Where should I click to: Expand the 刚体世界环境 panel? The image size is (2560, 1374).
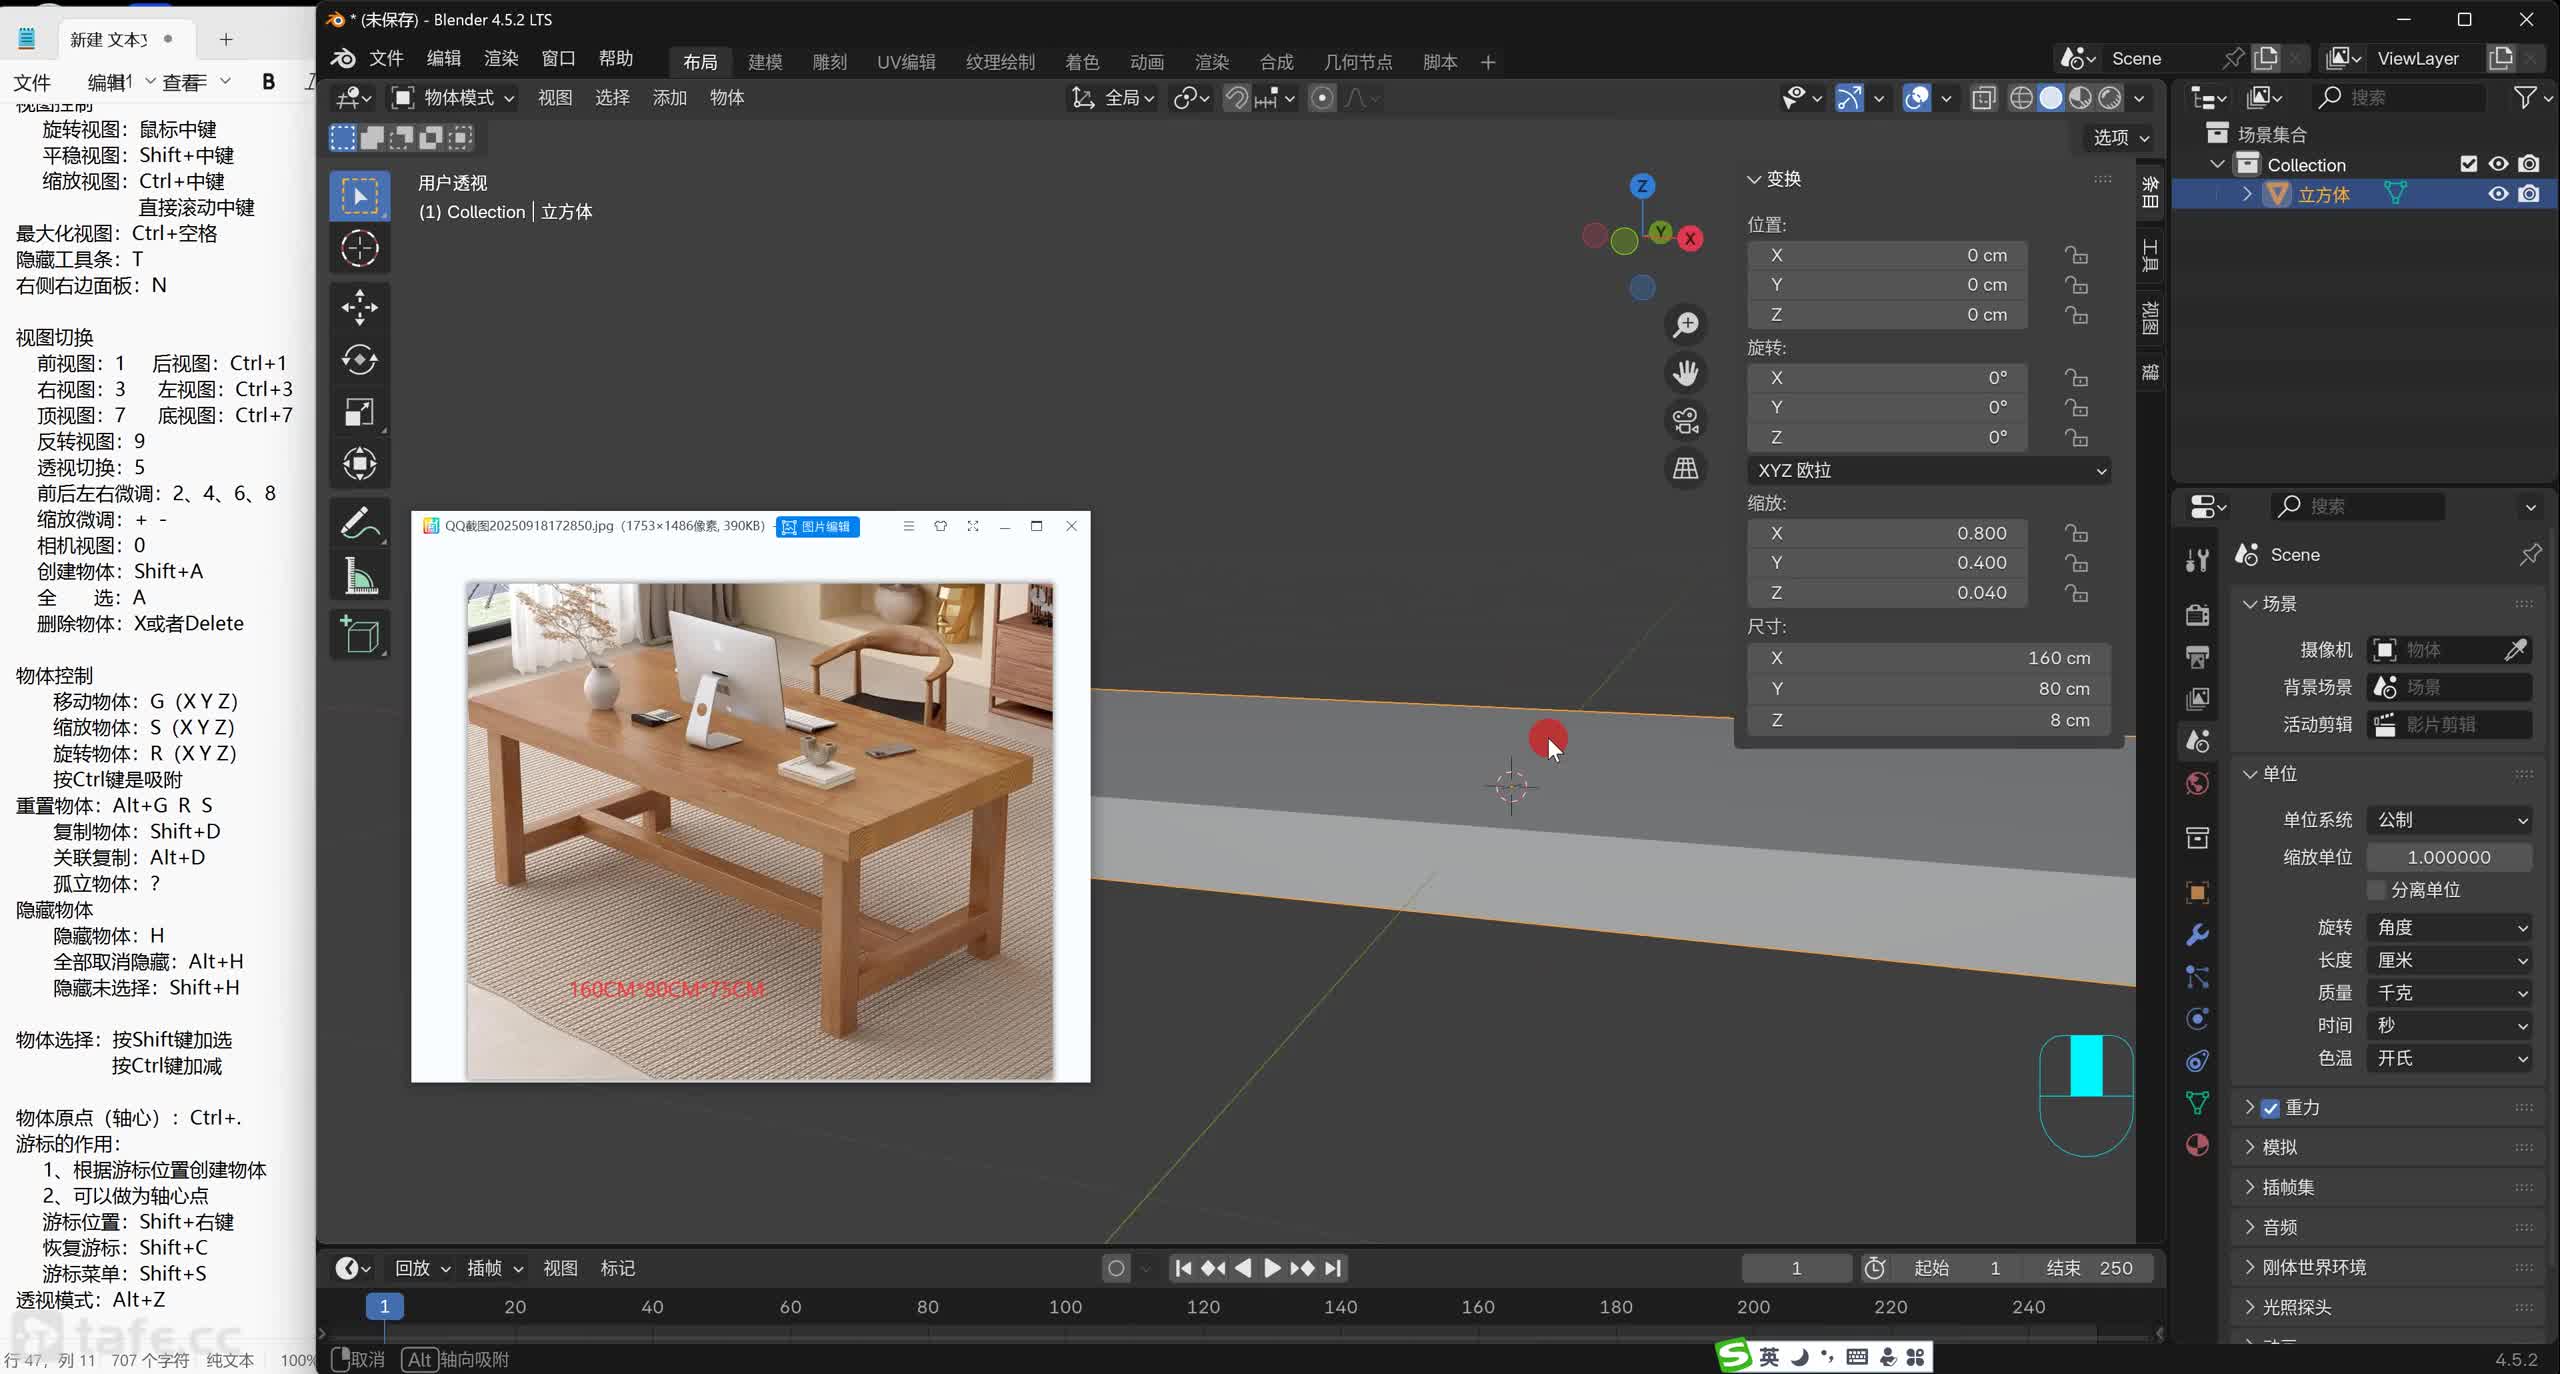coord(2314,1267)
